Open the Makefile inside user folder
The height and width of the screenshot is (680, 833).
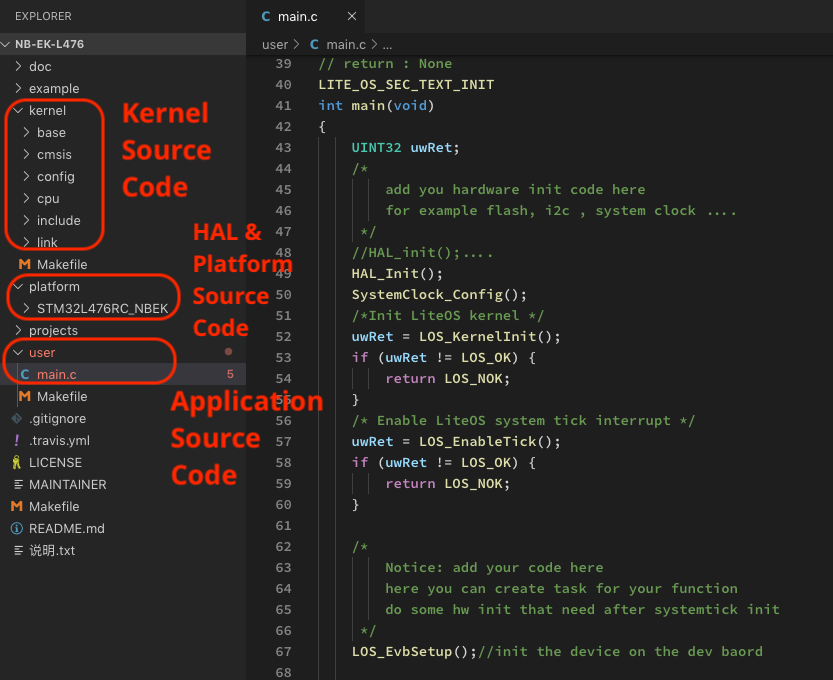[x=62, y=396]
